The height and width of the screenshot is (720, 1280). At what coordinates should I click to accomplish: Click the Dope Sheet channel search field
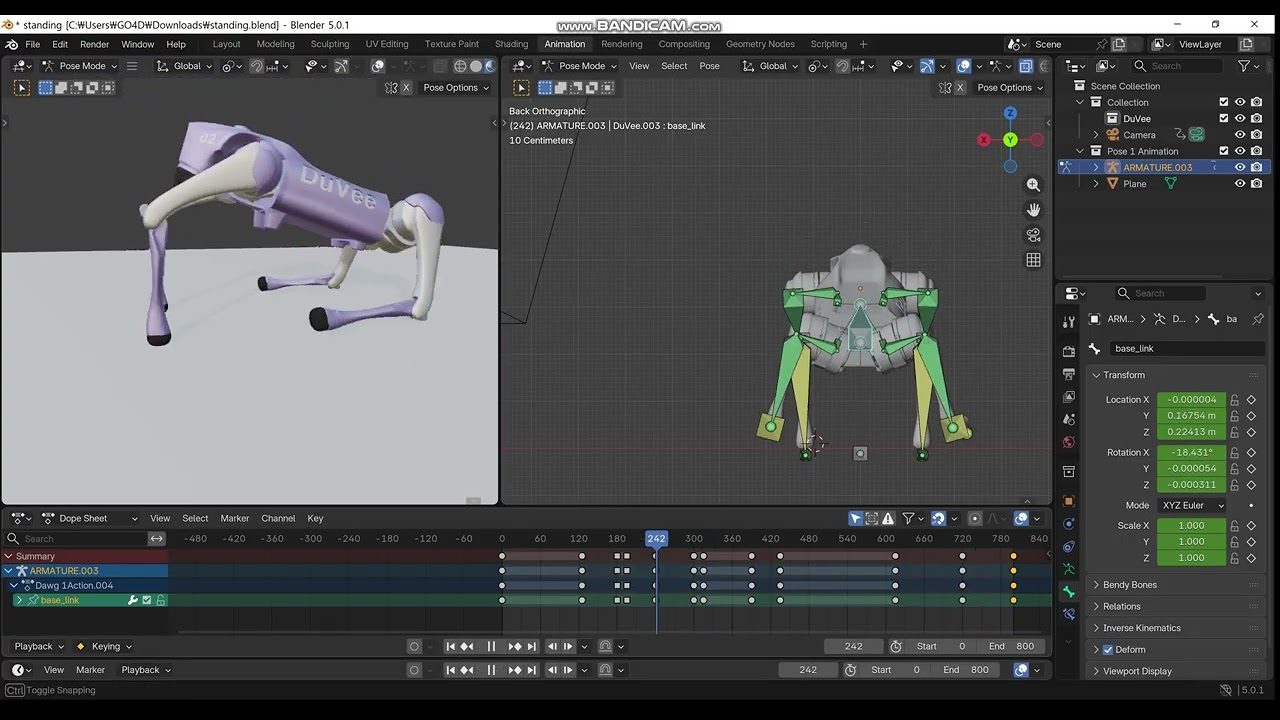[77, 539]
